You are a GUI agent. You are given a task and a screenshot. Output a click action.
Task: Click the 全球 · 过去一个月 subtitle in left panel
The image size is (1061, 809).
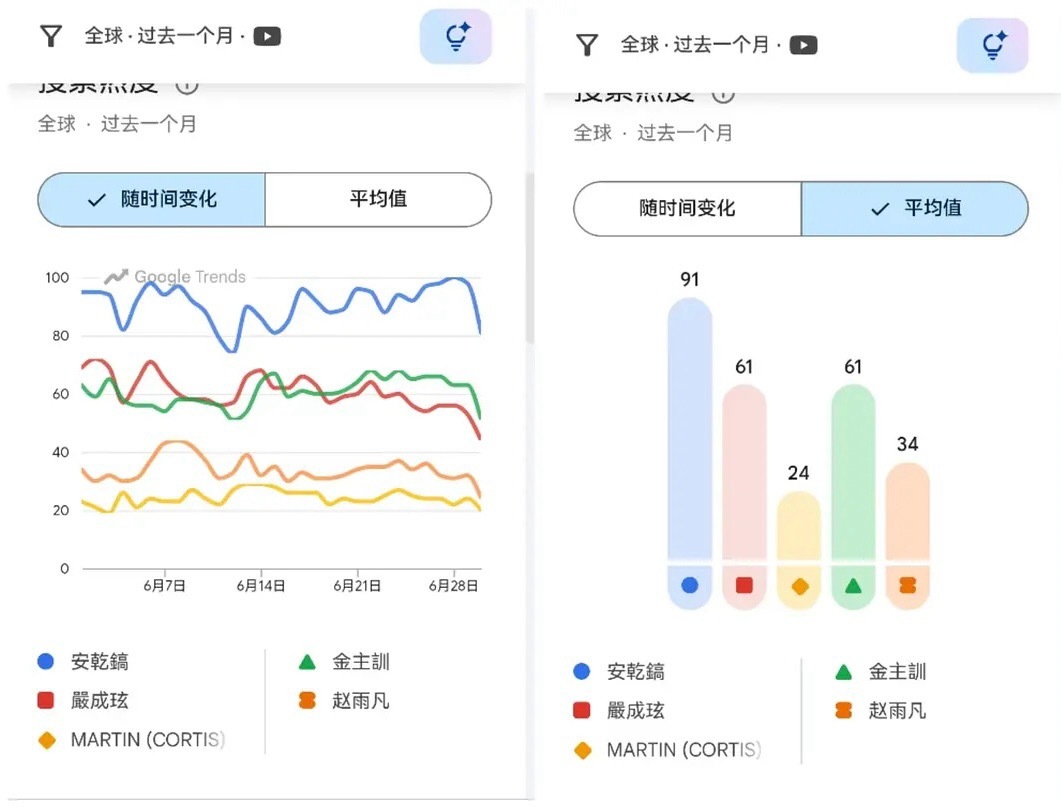[117, 124]
